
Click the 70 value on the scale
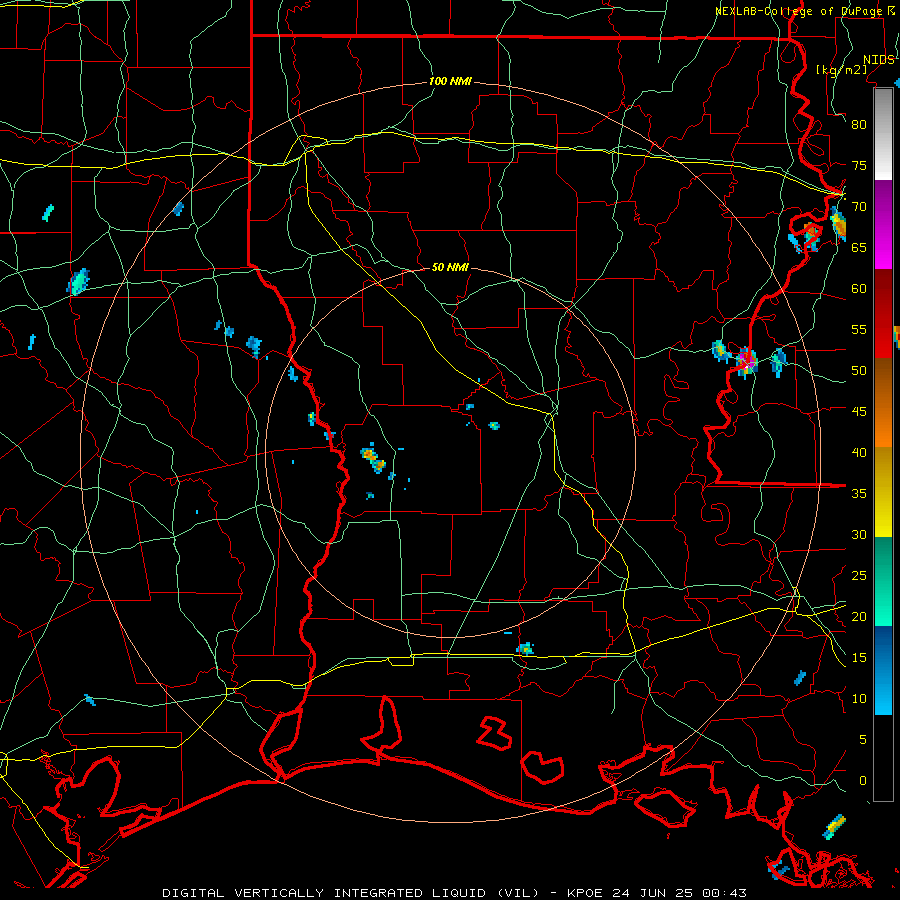pos(859,207)
